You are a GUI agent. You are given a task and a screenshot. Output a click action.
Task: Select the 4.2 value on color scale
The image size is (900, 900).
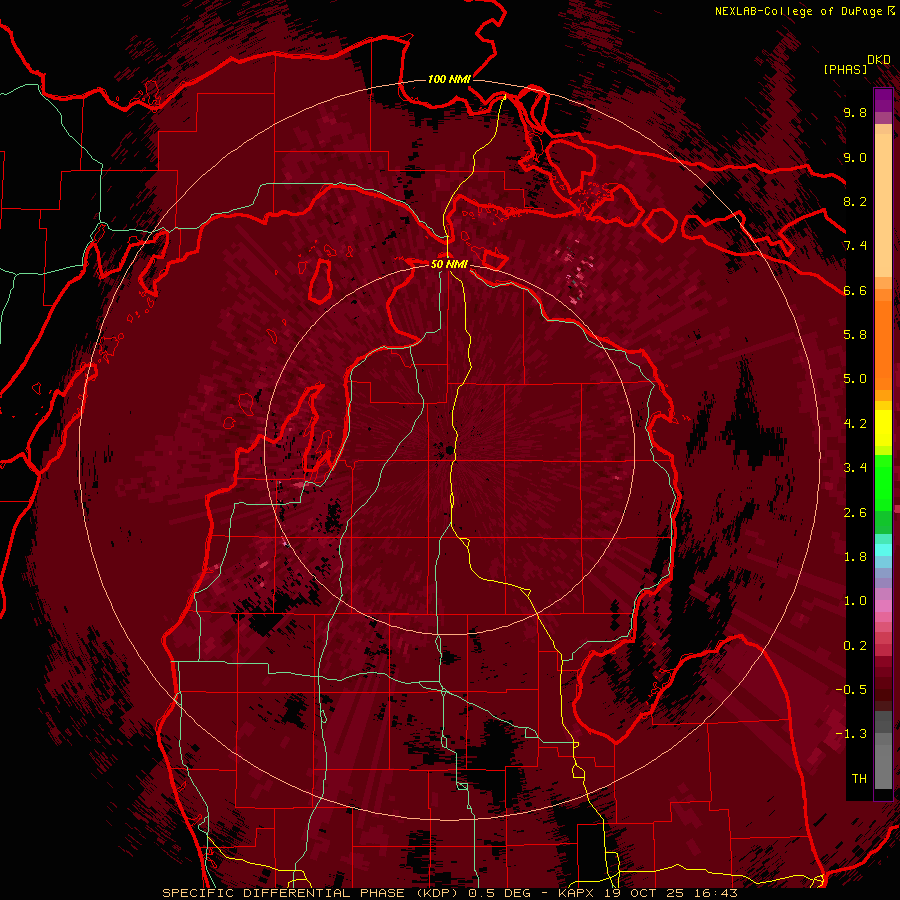coord(855,424)
